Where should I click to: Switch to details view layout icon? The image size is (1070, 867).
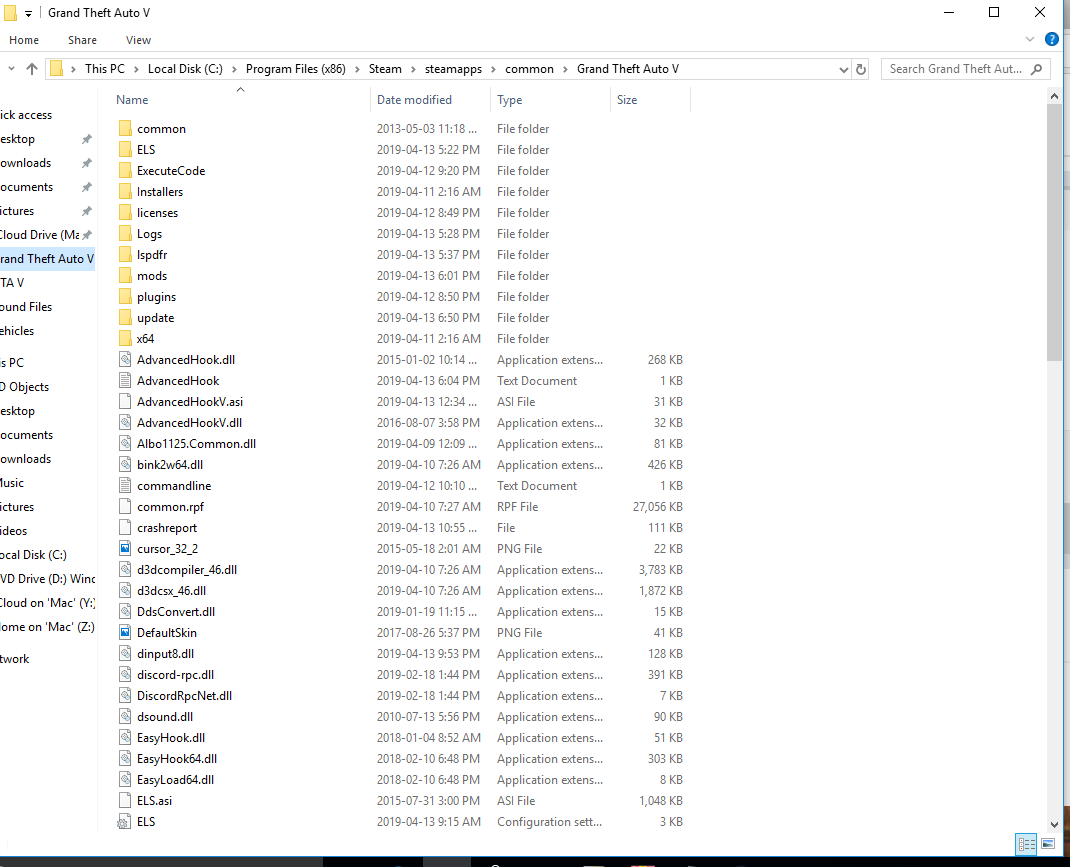coord(1026,844)
